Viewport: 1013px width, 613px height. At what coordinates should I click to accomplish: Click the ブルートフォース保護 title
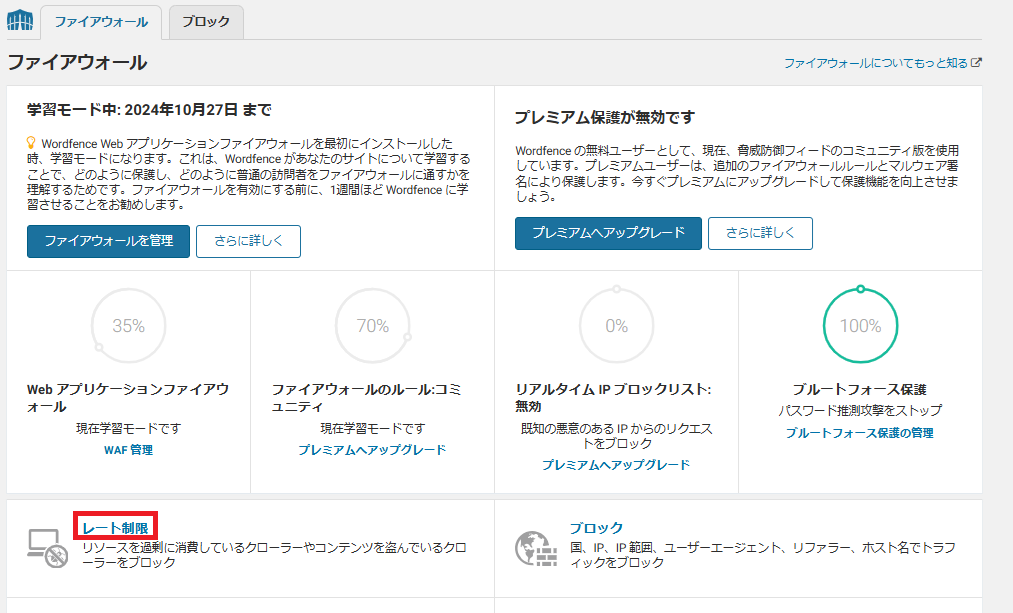(860, 390)
